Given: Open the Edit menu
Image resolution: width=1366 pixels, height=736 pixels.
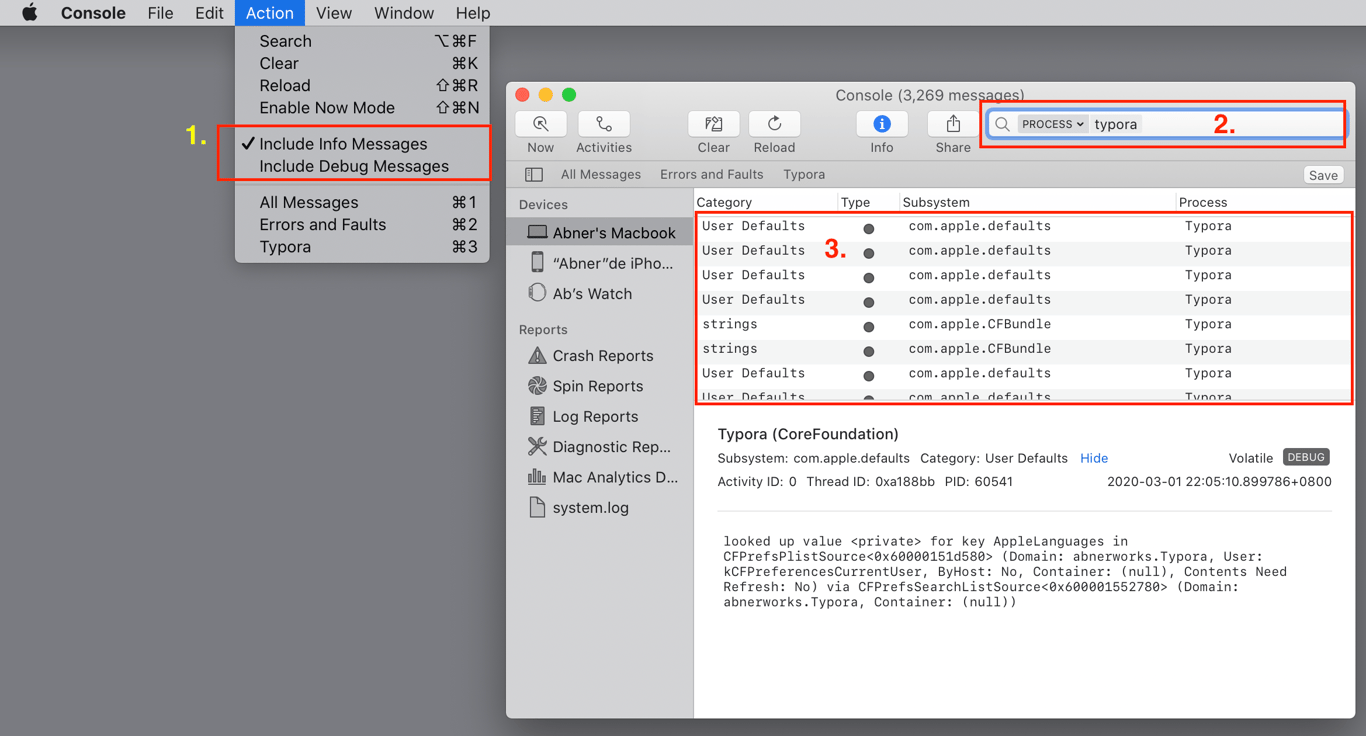Looking at the screenshot, I should coord(209,13).
